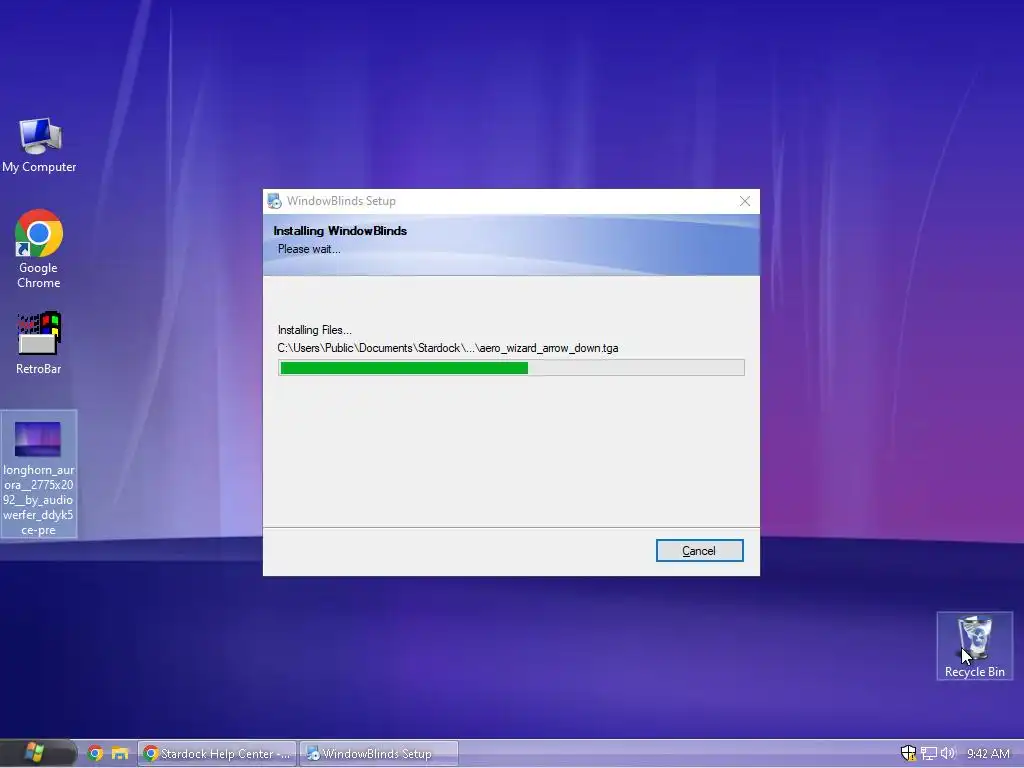
Task: Select the Recycle Bin icon
Action: coord(974,646)
